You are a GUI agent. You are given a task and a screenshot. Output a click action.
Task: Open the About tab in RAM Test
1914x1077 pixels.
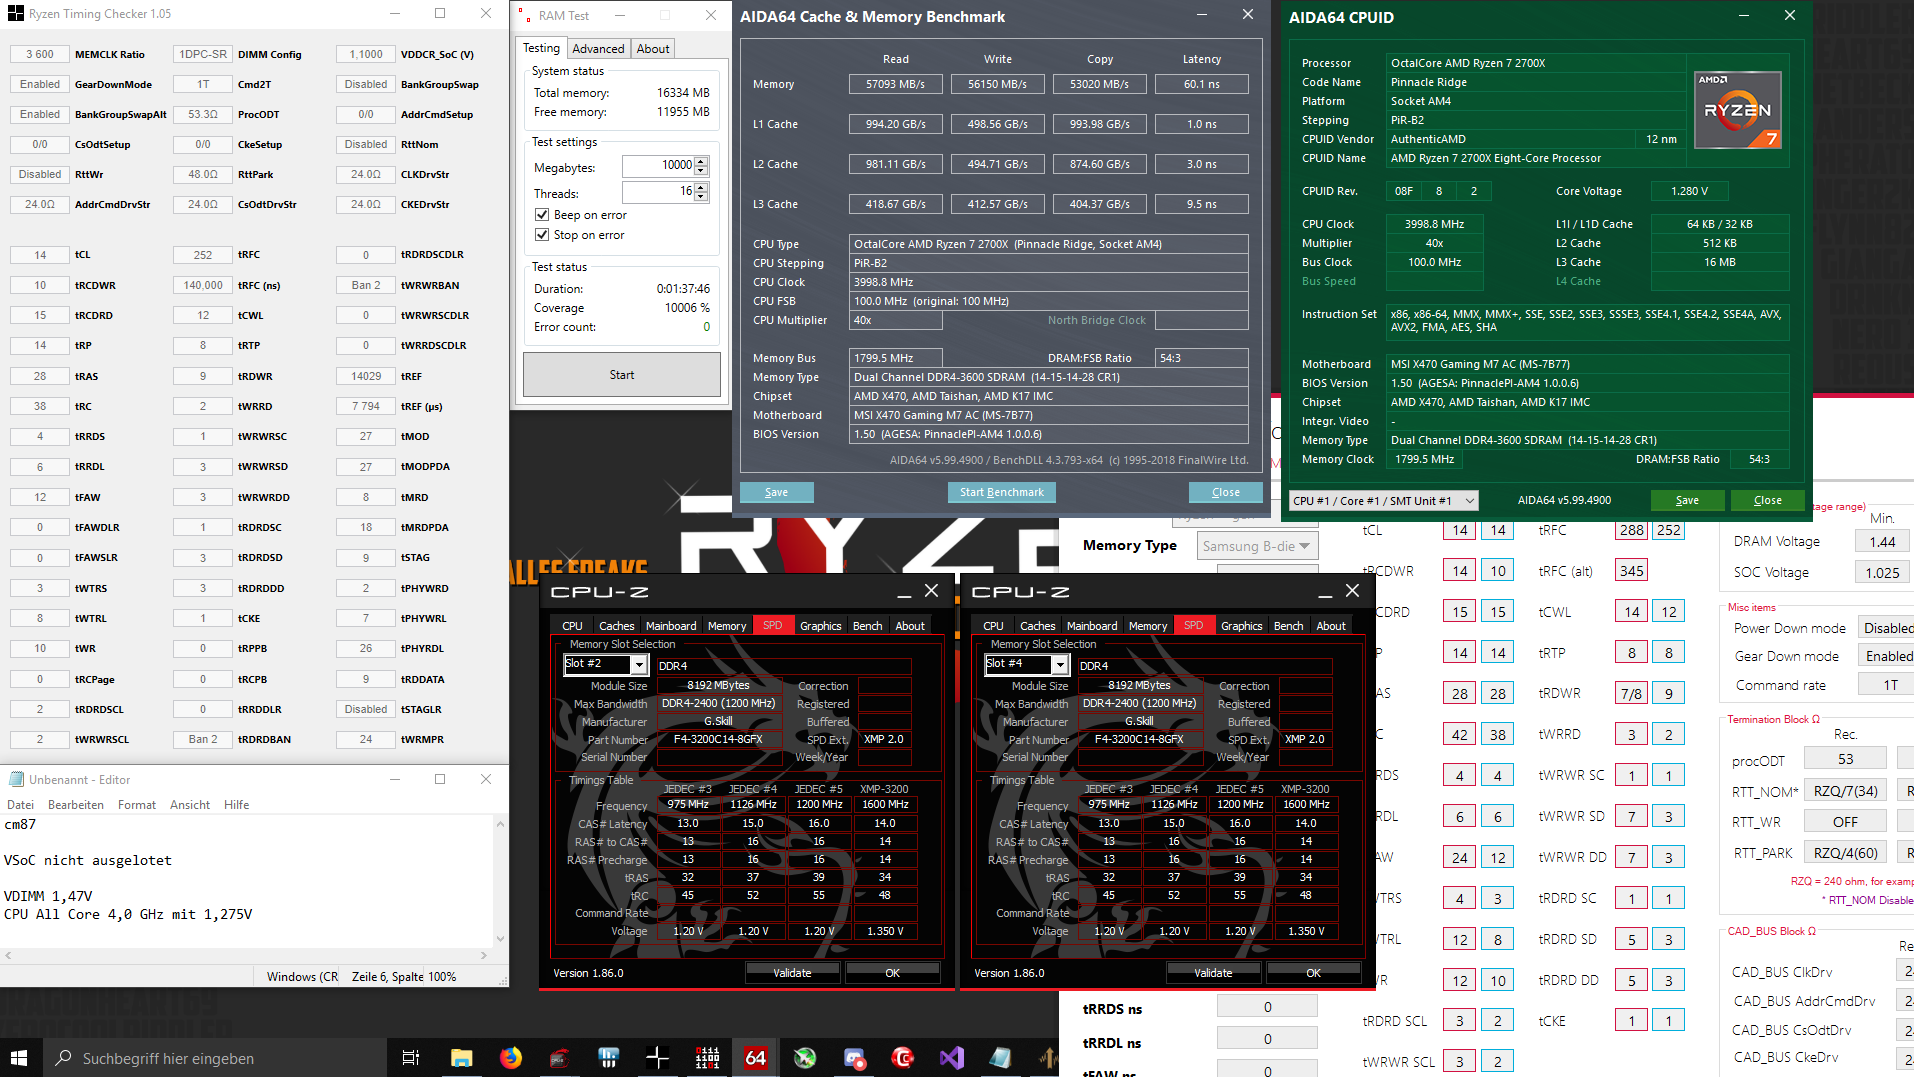[x=653, y=49]
